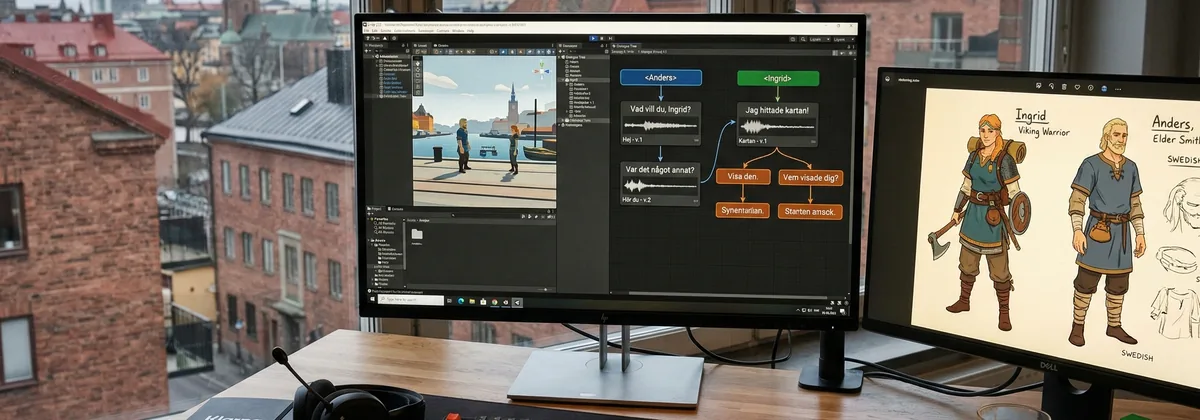Click the Project panel vertical scrollbar
Image resolution: width=1200 pixels, height=420 pixels.
click(x=404, y=245)
